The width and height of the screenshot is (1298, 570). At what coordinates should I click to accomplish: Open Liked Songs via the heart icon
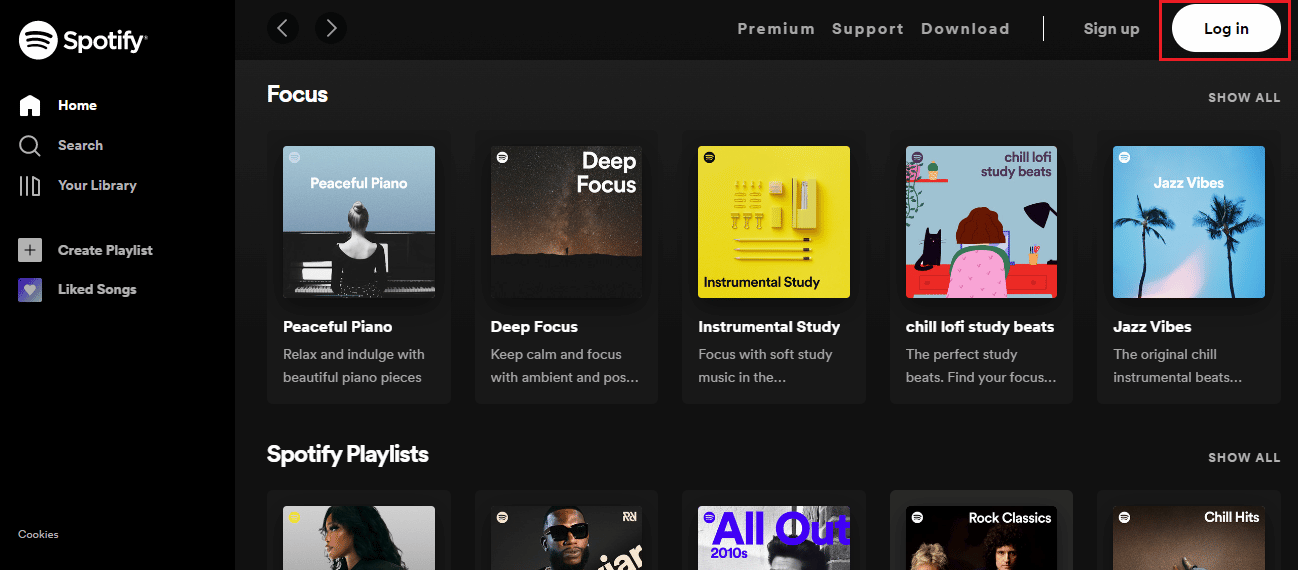click(x=30, y=289)
